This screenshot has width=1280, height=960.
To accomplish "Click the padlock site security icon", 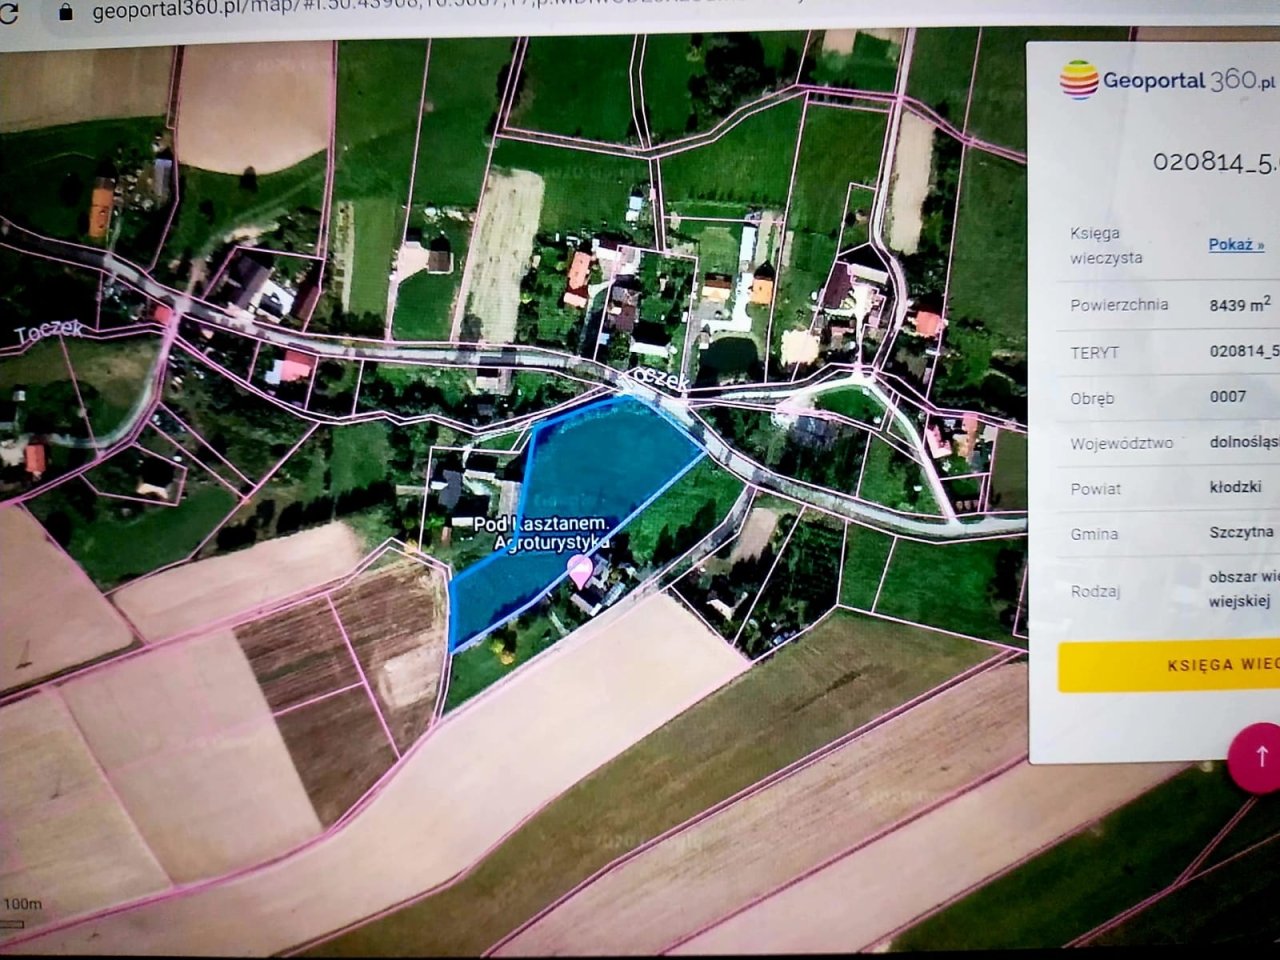I will pyautogui.click(x=66, y=12).
